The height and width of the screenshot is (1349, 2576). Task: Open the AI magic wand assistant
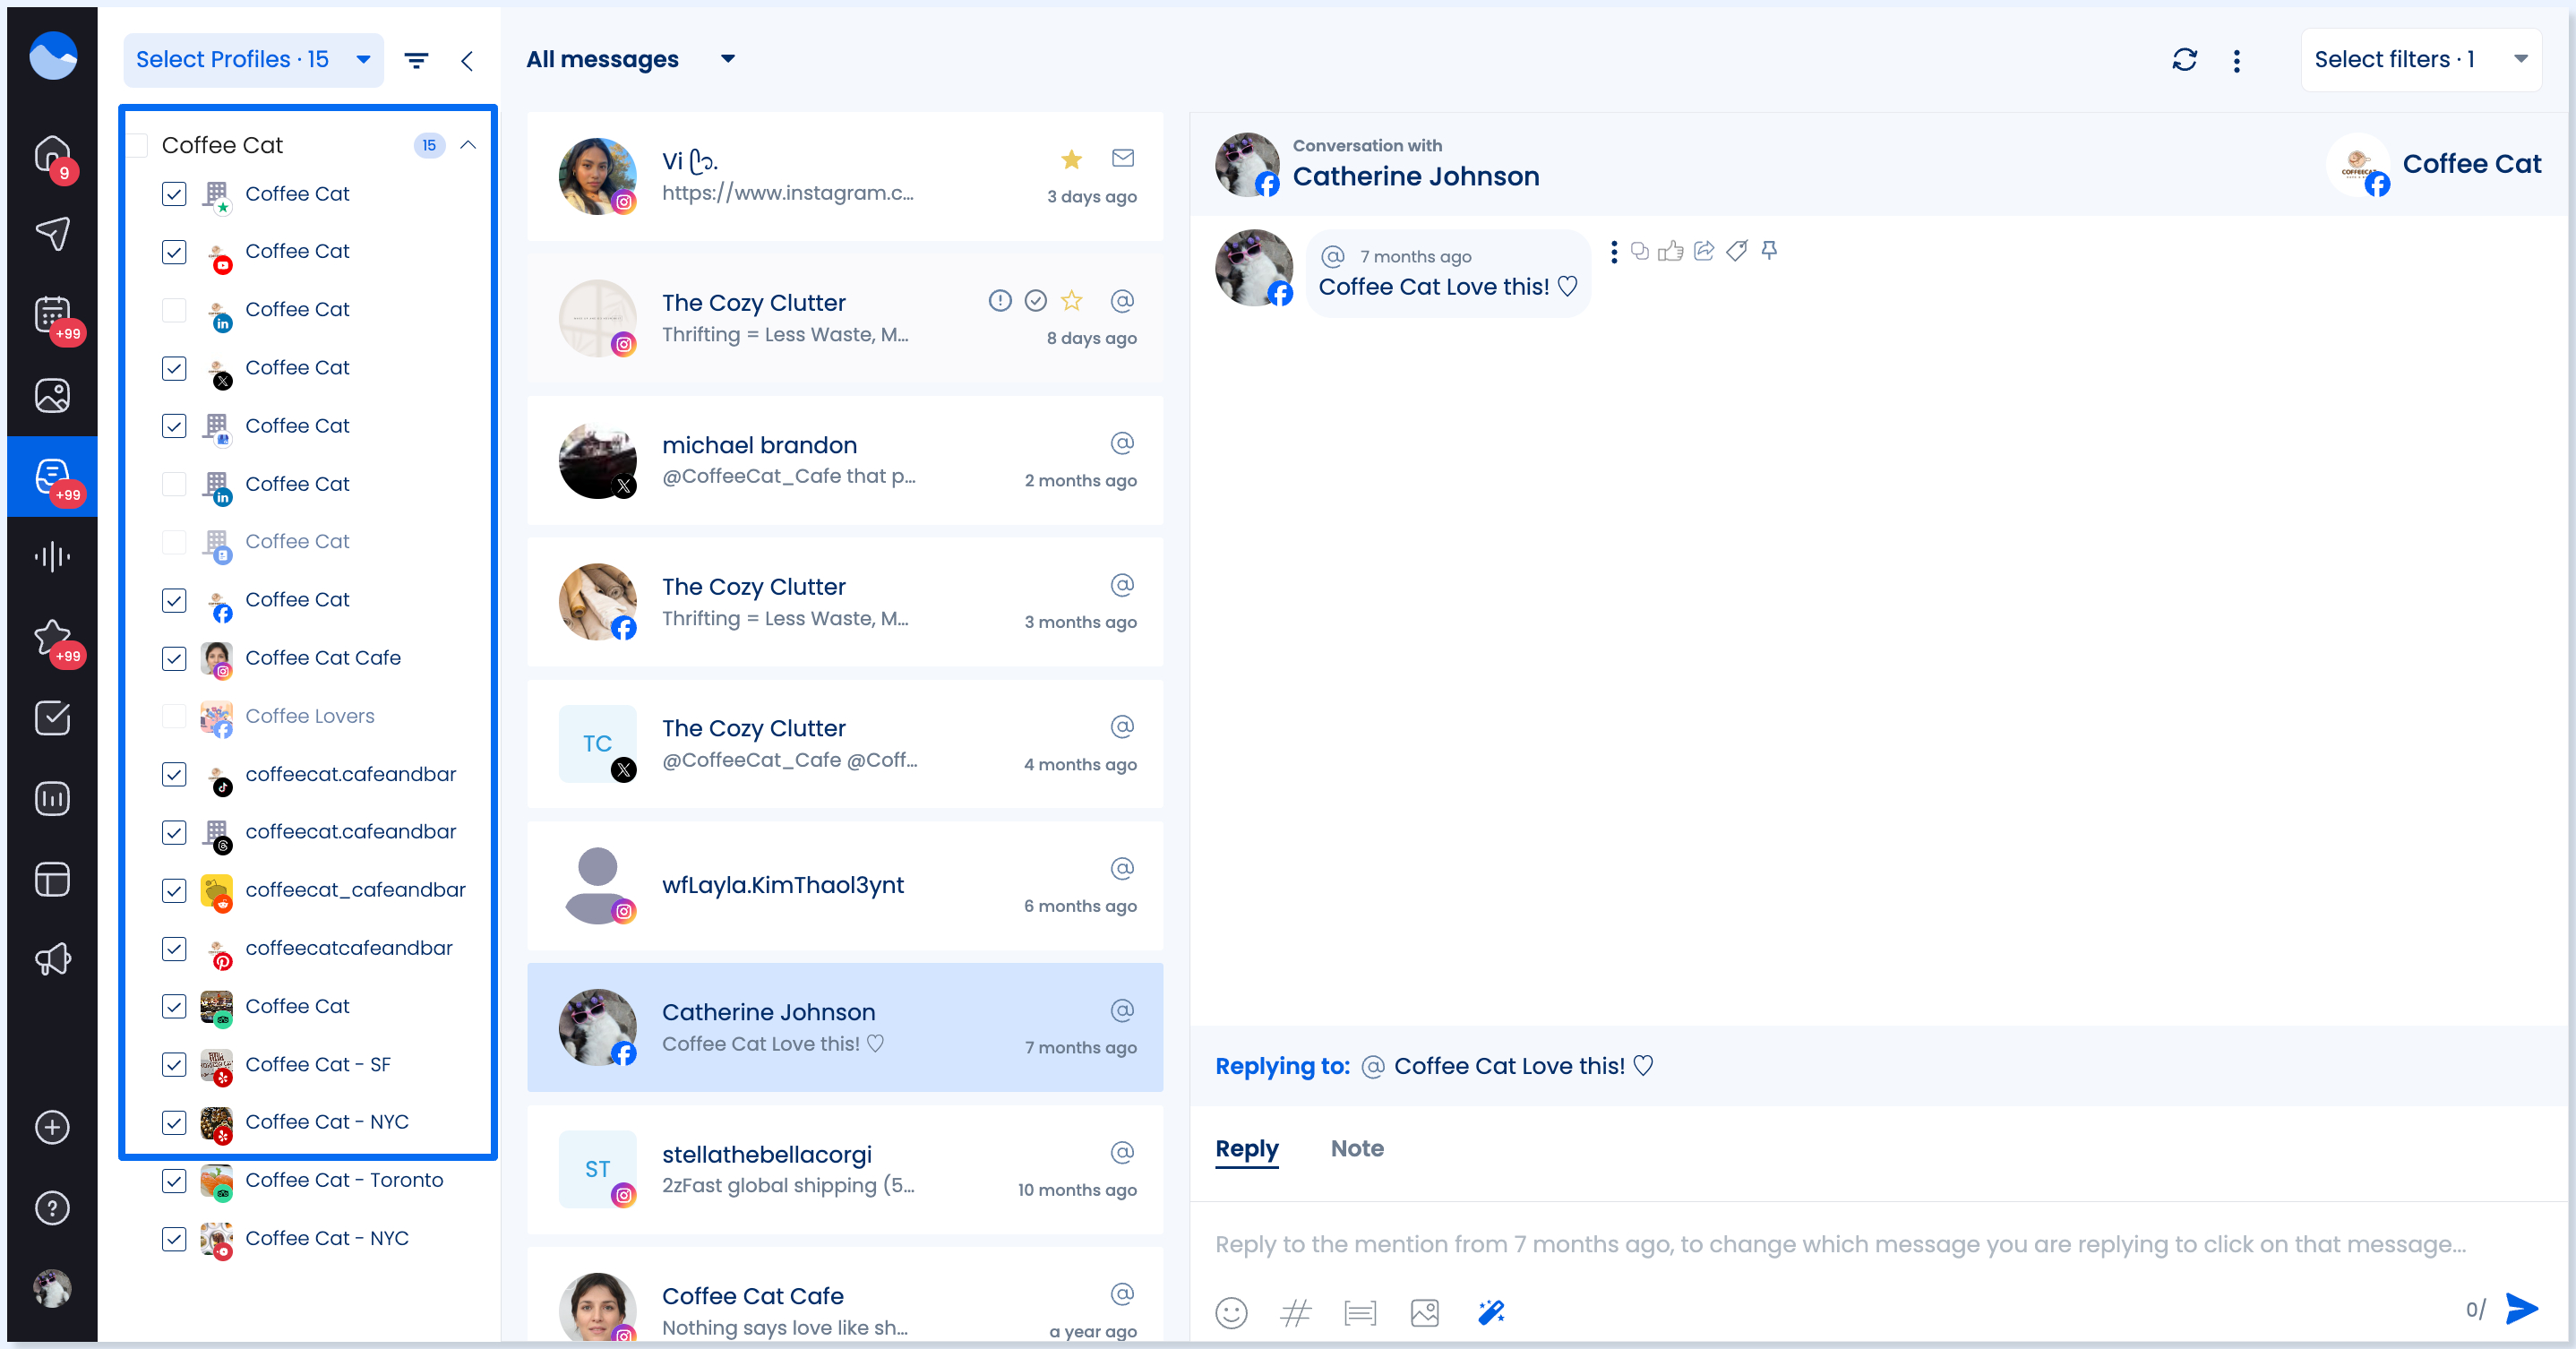click(1491, 1312)
